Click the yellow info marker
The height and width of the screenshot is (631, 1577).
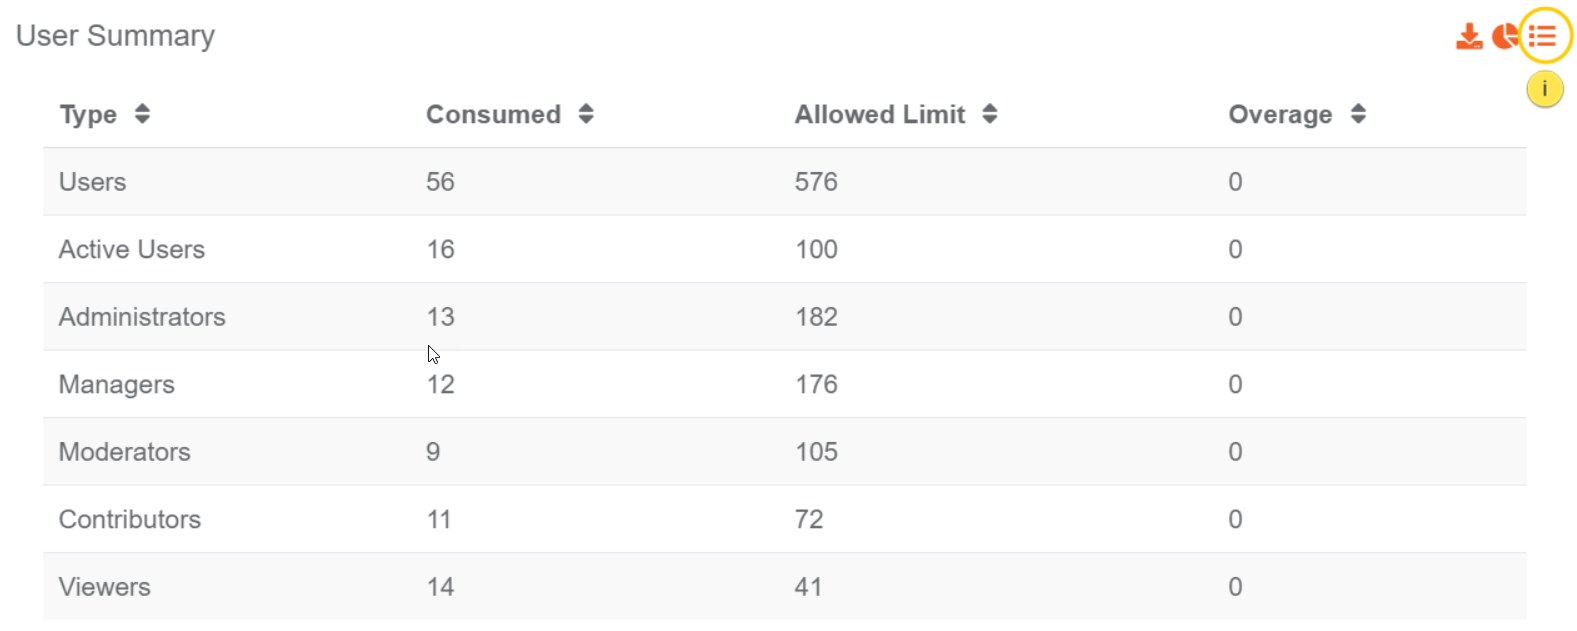coord(1544,89)
